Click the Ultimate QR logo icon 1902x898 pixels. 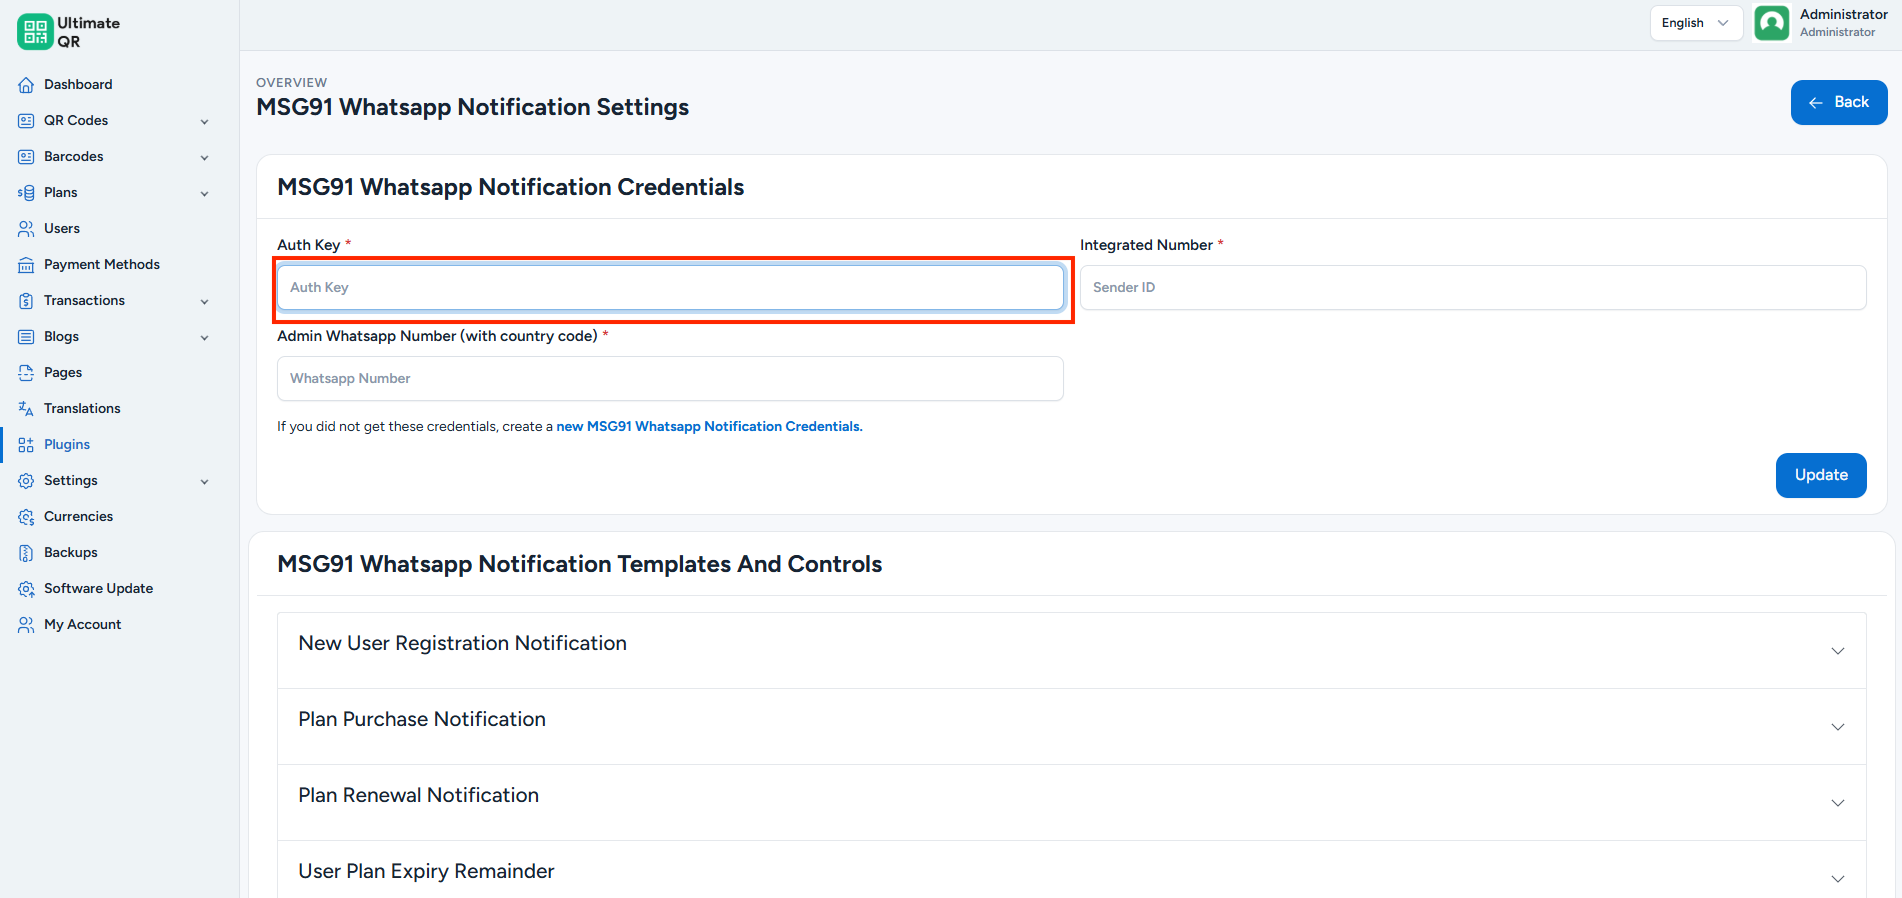point(35,32)
